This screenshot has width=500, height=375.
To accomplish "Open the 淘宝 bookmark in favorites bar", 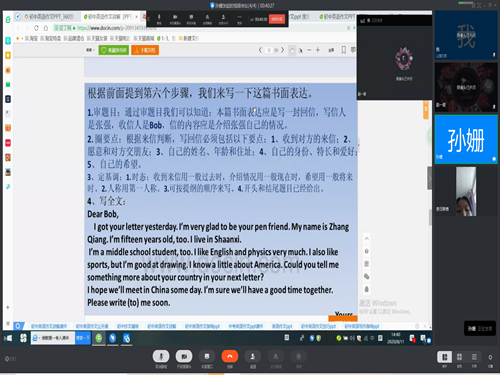I will [x=31, y=38].
